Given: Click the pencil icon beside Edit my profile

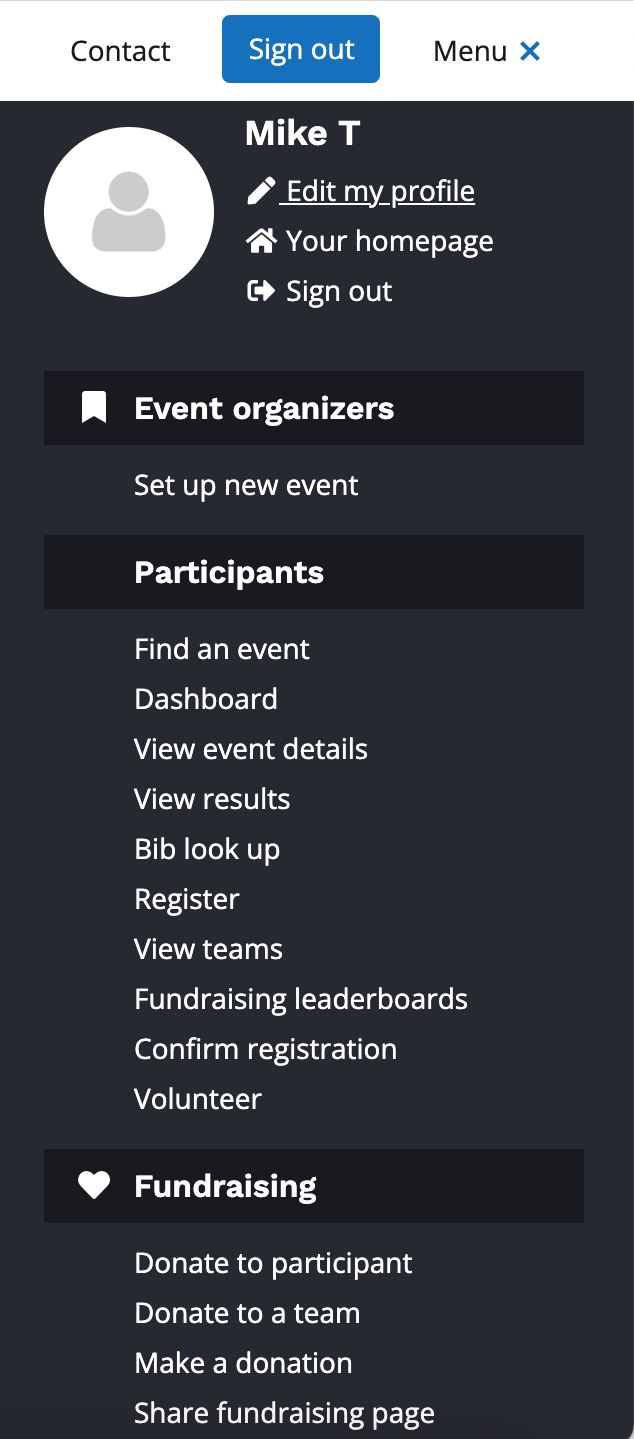Looking at the screenshot, I should (x=261, y=191).
